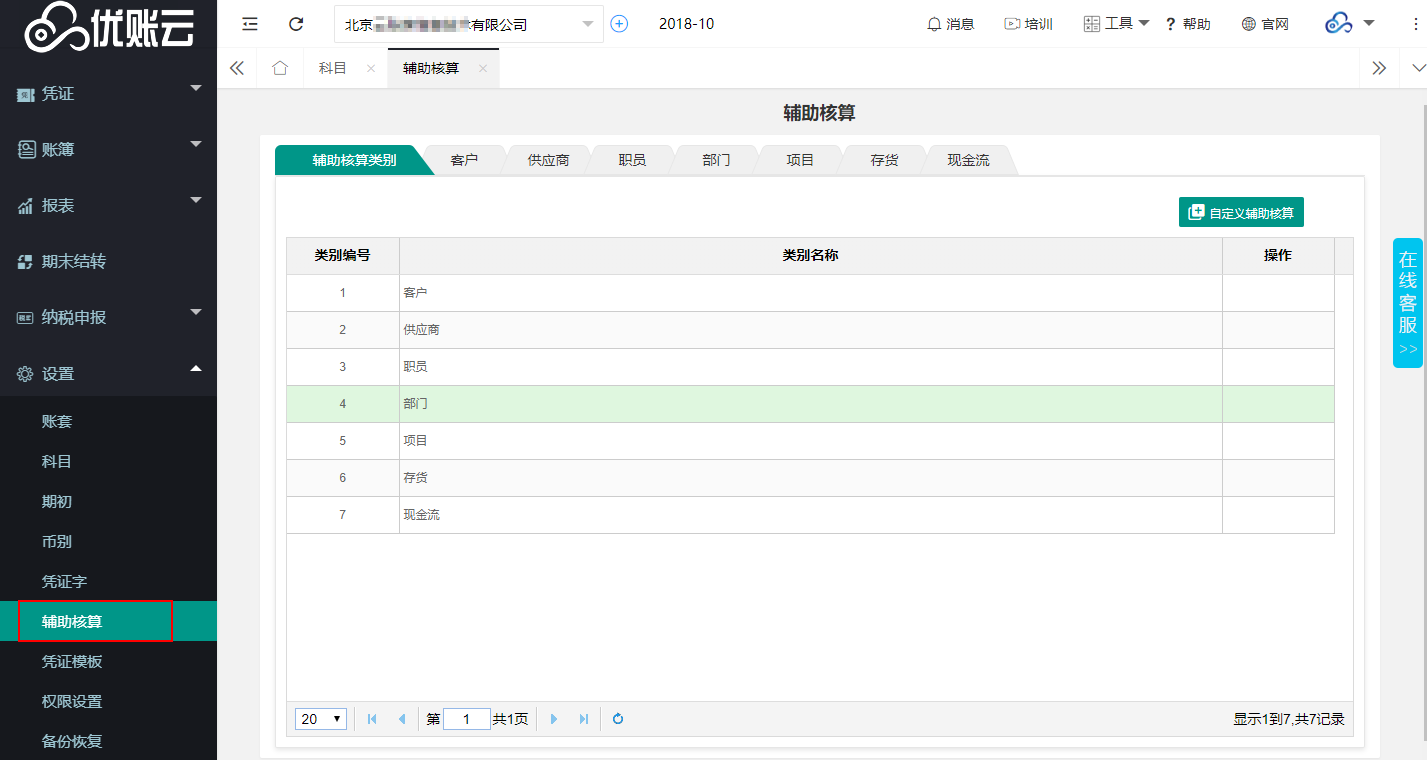The width and height of the screenshot is (1427, 760).
Task: Click the plus icon to add company
Action: (619, 24)
